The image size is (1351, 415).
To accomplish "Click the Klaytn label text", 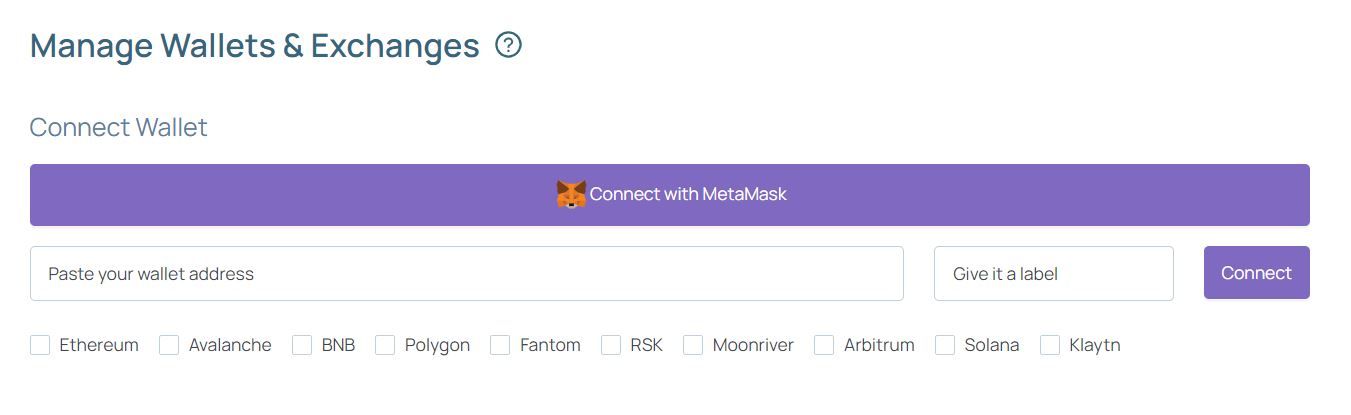I will click(x=1094, y=345).
